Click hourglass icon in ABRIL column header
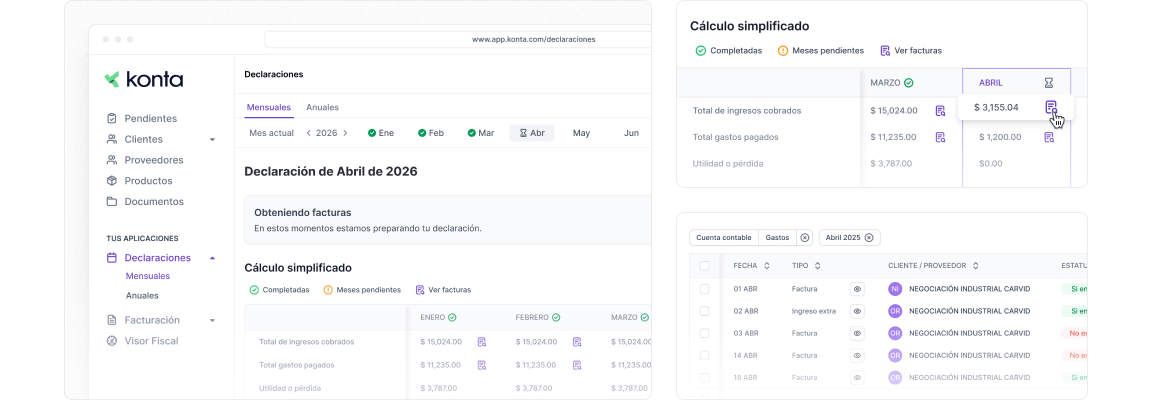This screenshot has height=400, width=1152. pyautogui.click(x=1048, y=83)
